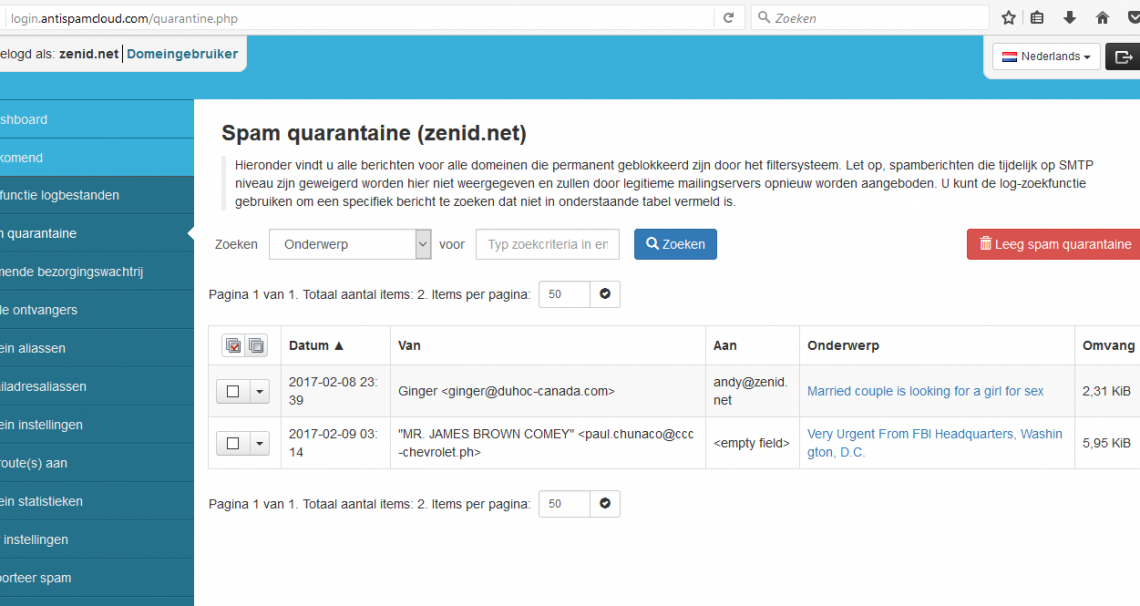Click the top items per page field

click(x=564, y=294)
